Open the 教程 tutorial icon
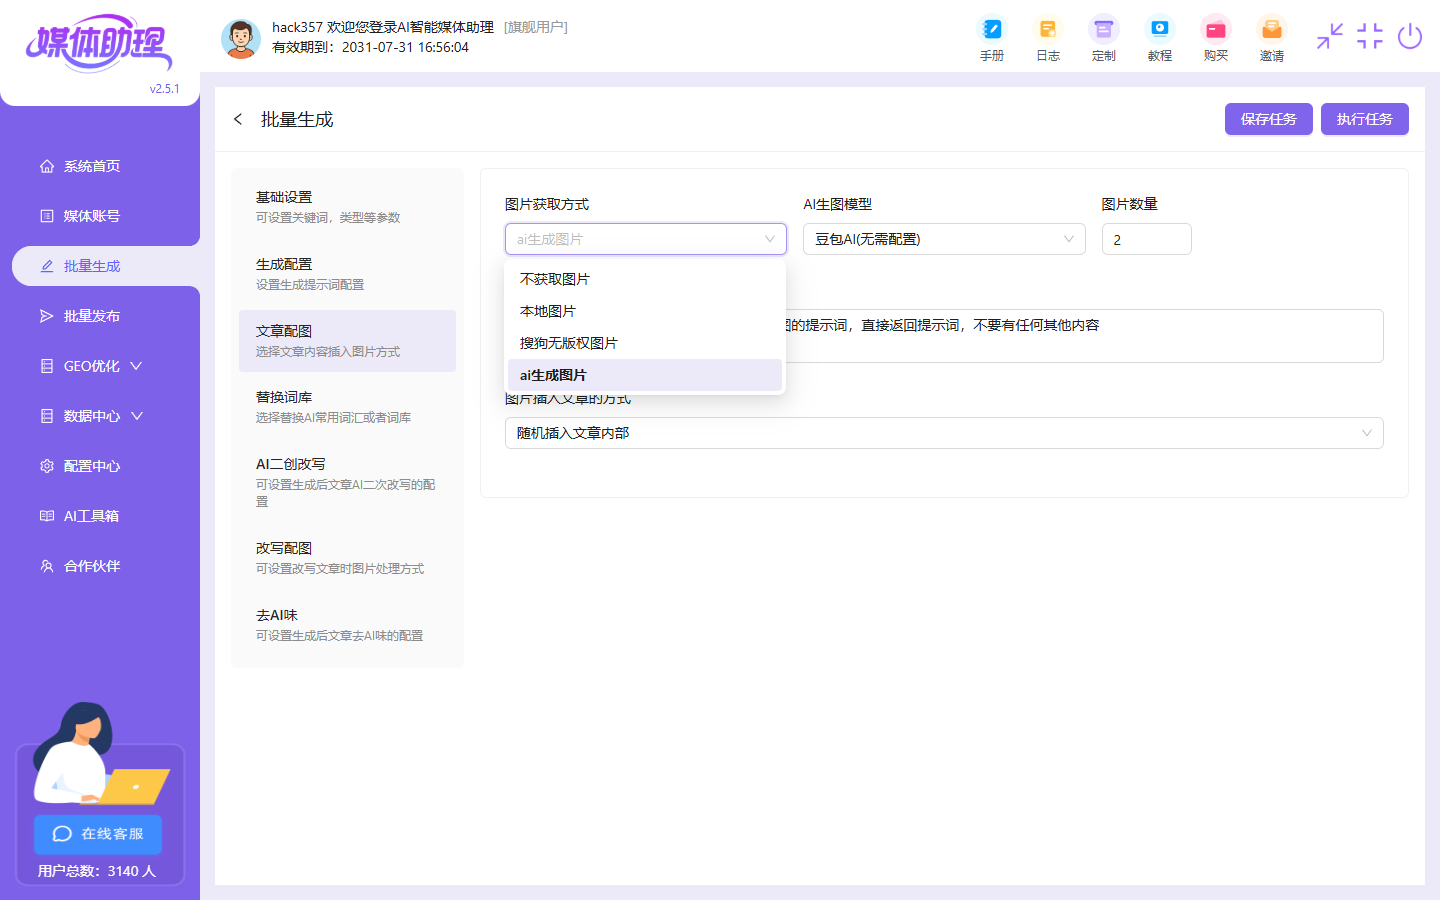 pyautogui.click(x=1160, y=39)
